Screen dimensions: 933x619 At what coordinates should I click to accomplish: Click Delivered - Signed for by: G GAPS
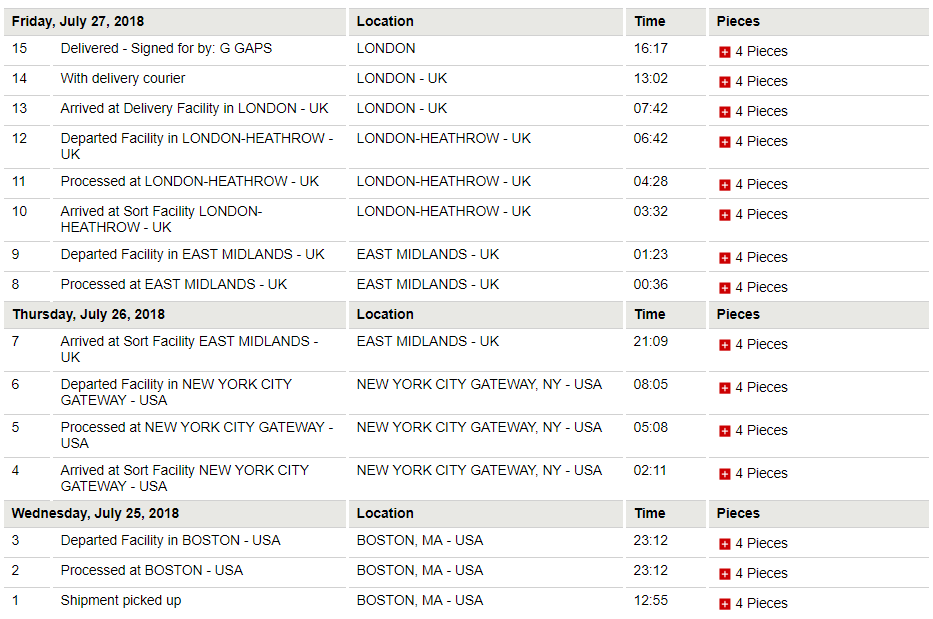(166, 49)
